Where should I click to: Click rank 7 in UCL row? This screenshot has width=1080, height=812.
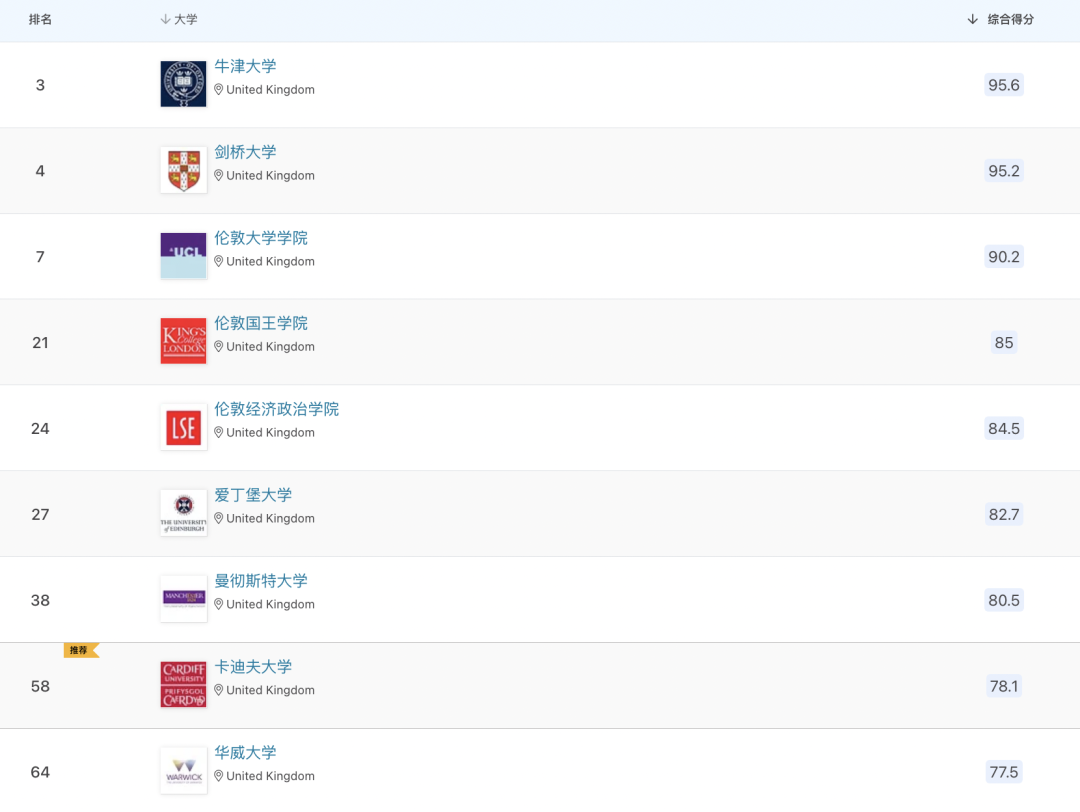tap(40, 257)
